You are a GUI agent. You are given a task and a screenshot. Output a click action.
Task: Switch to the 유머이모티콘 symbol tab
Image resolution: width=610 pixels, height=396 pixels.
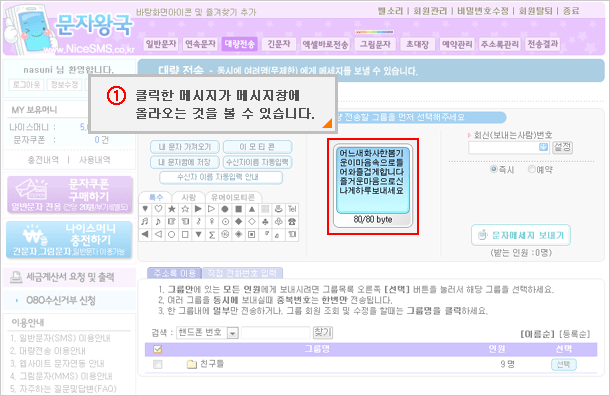click(x=233, y=197)
